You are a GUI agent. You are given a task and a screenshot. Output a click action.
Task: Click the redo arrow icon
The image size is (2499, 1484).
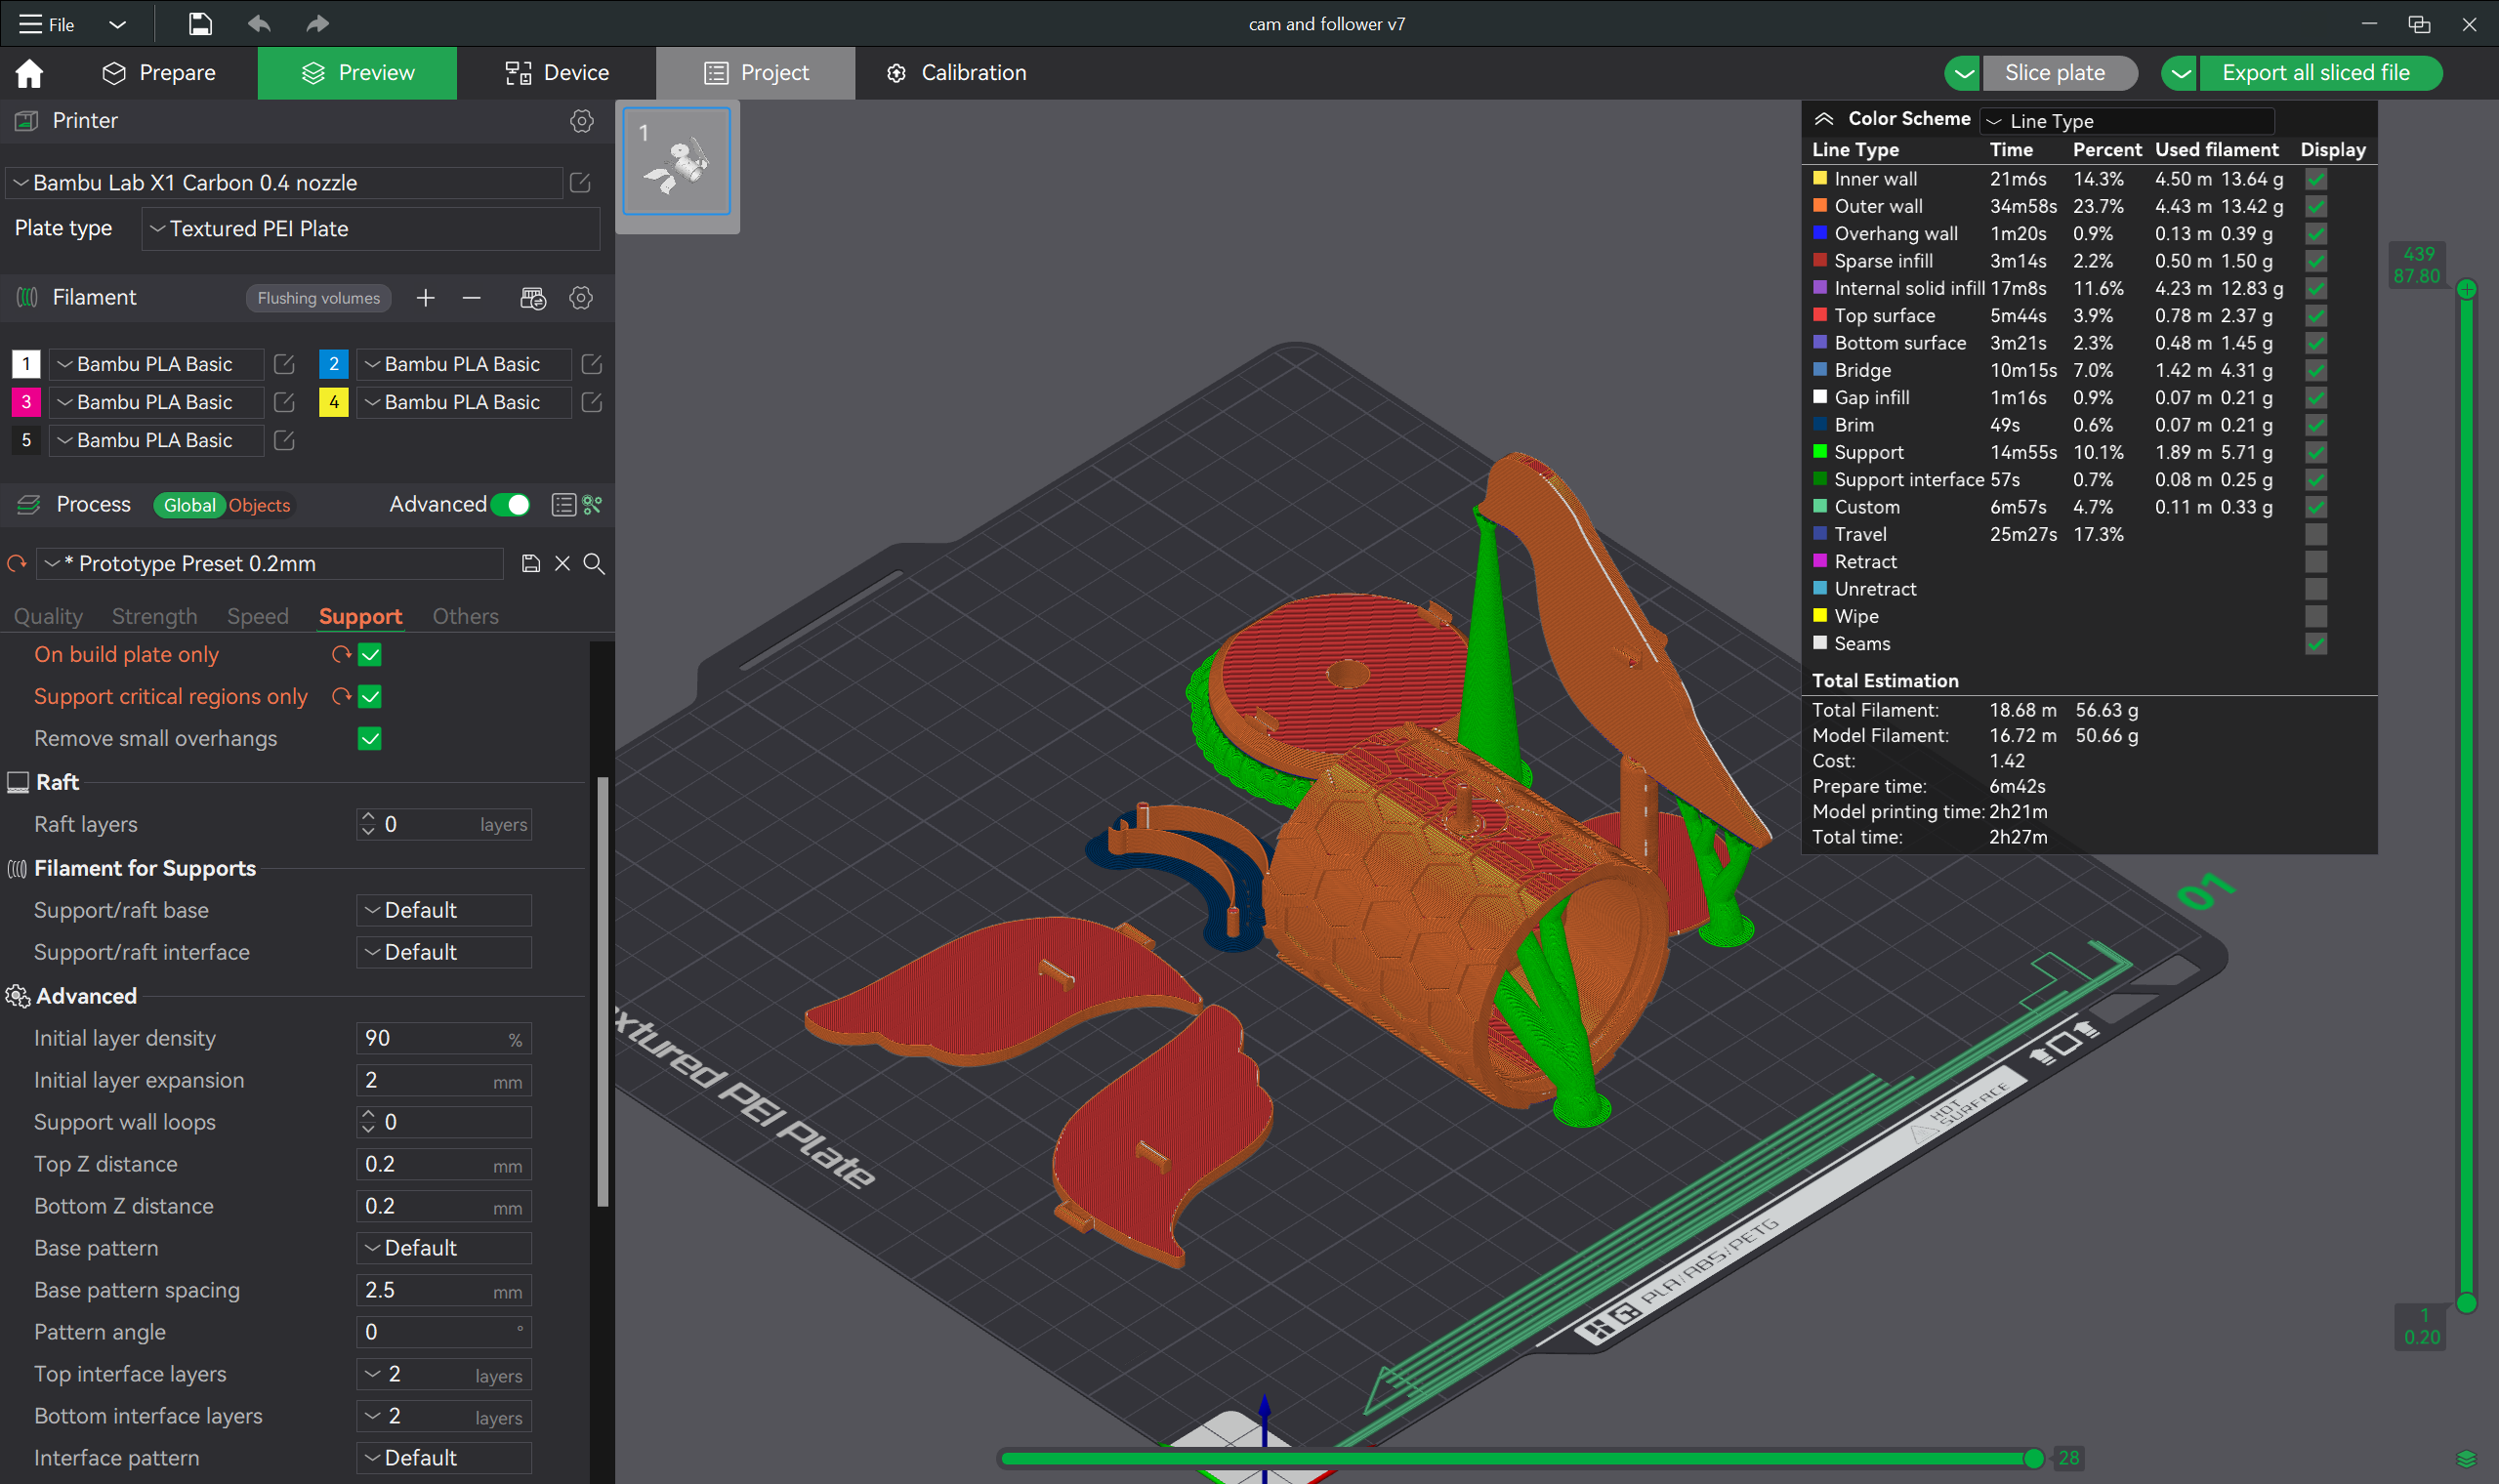(317, 23)
